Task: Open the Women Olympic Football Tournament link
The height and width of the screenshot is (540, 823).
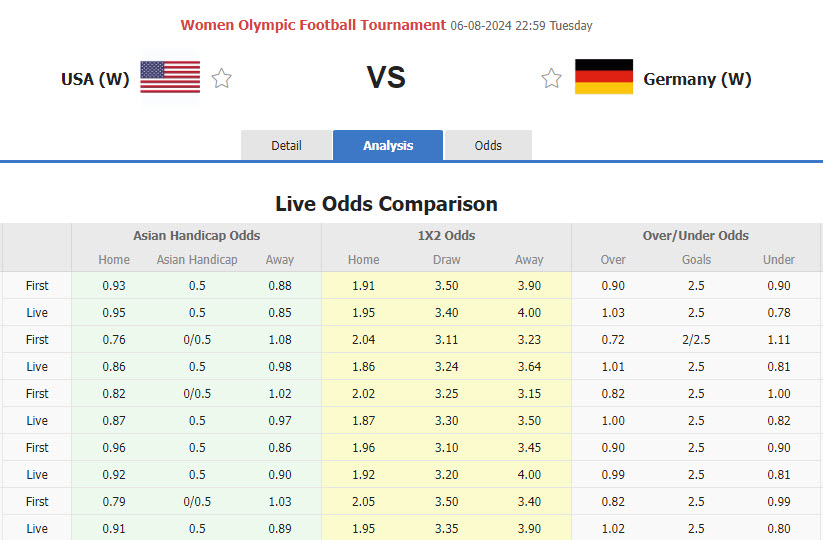Action: [x=313, y=25]
